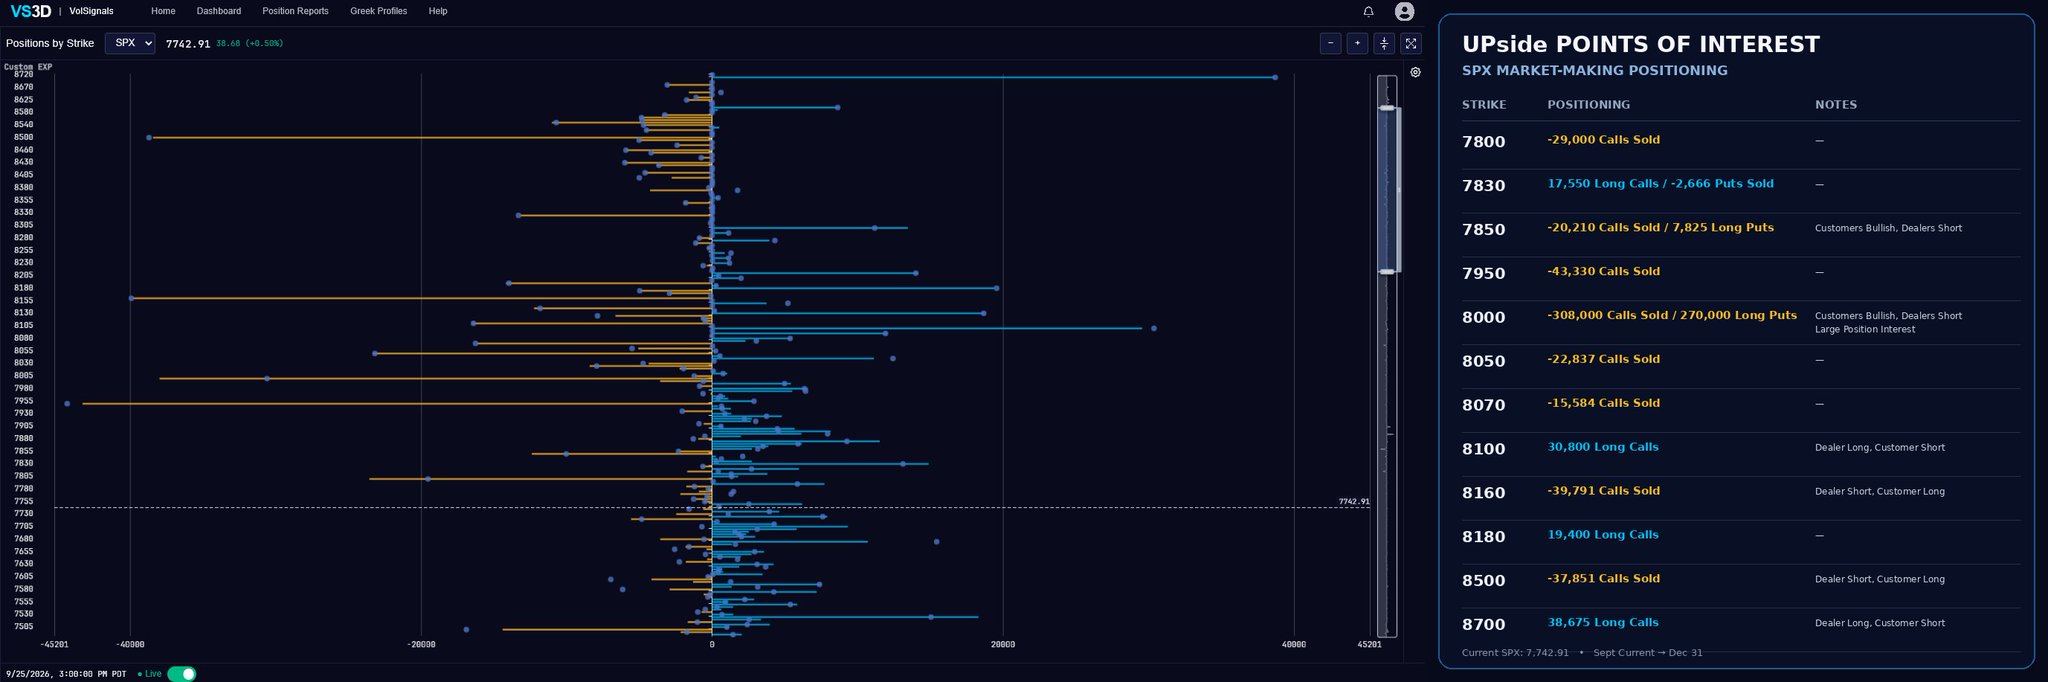Click the 8500 strike axis label
This screenshot has width=2048, height=682.
coord(23,137)
